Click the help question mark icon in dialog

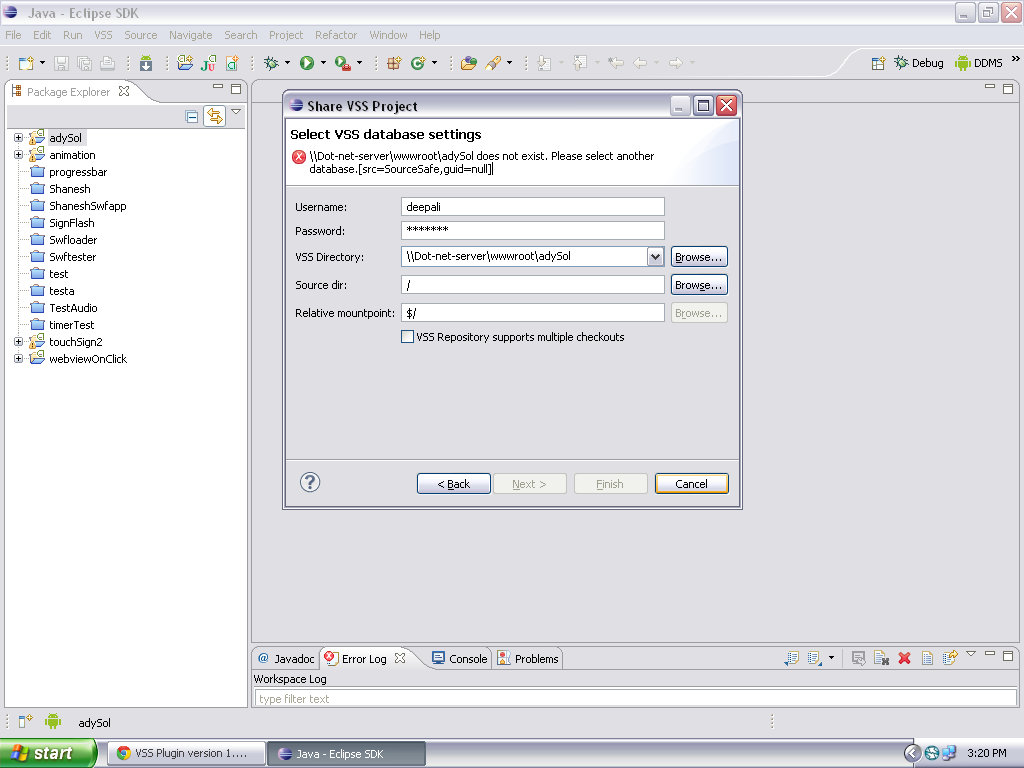click(310, 483)
